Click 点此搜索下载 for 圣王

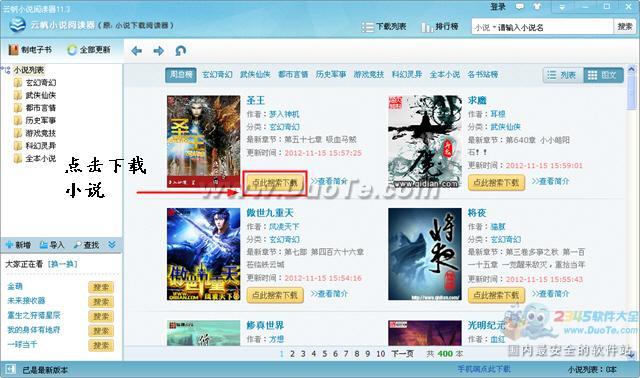click(x=275, y=182)
